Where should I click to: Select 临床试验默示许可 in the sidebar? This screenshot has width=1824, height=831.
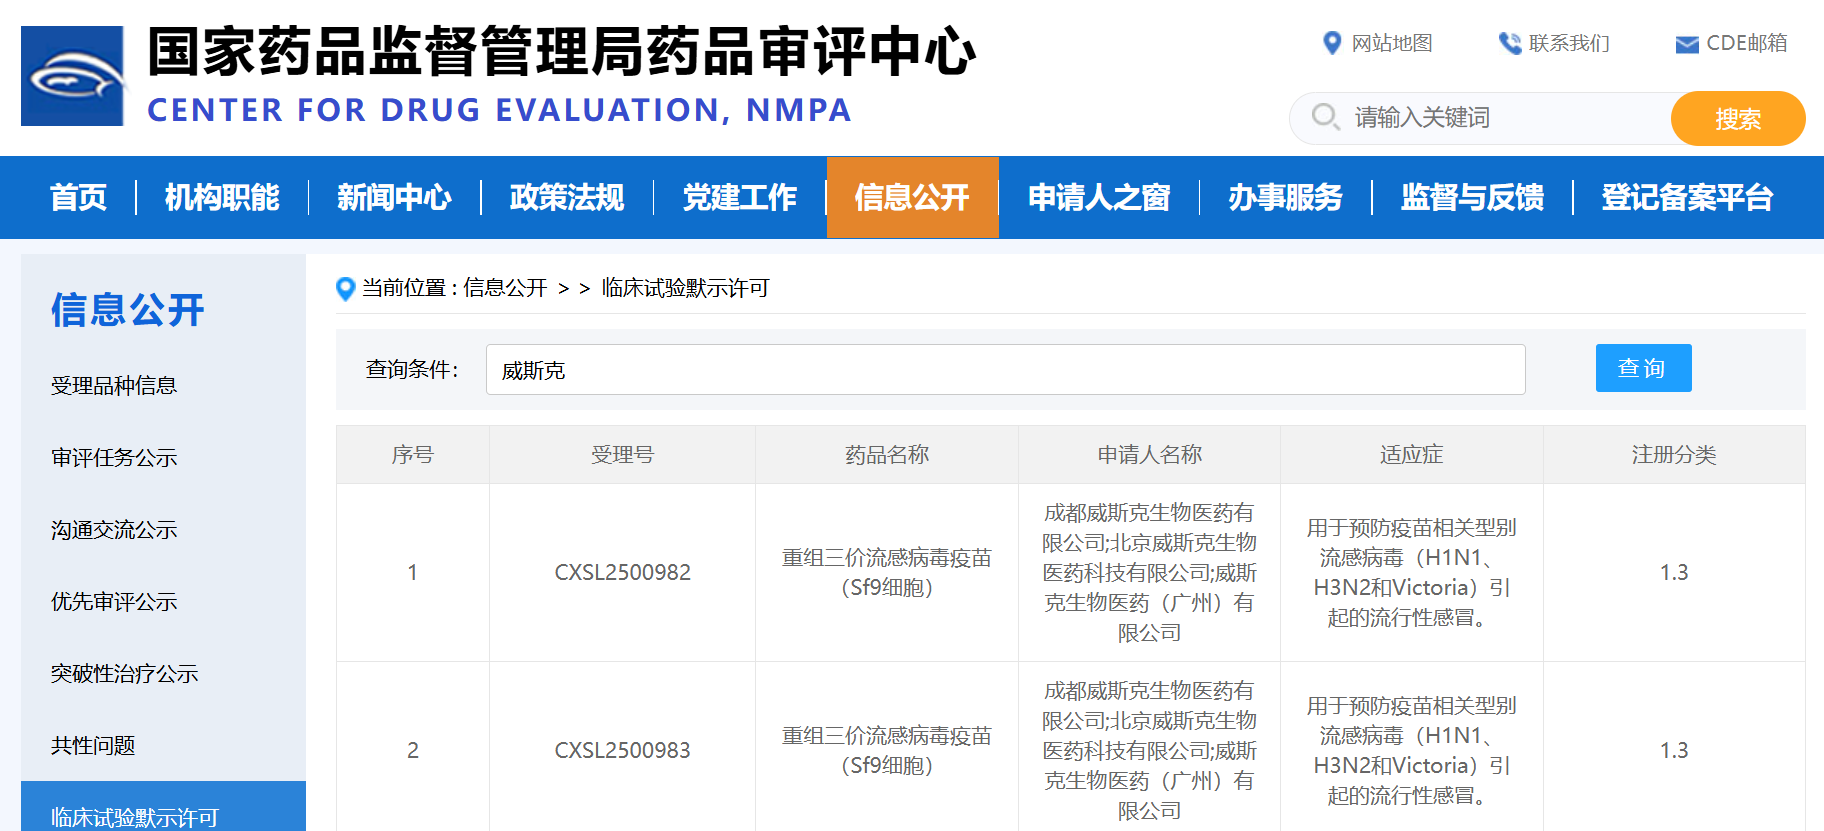[134, 816]
